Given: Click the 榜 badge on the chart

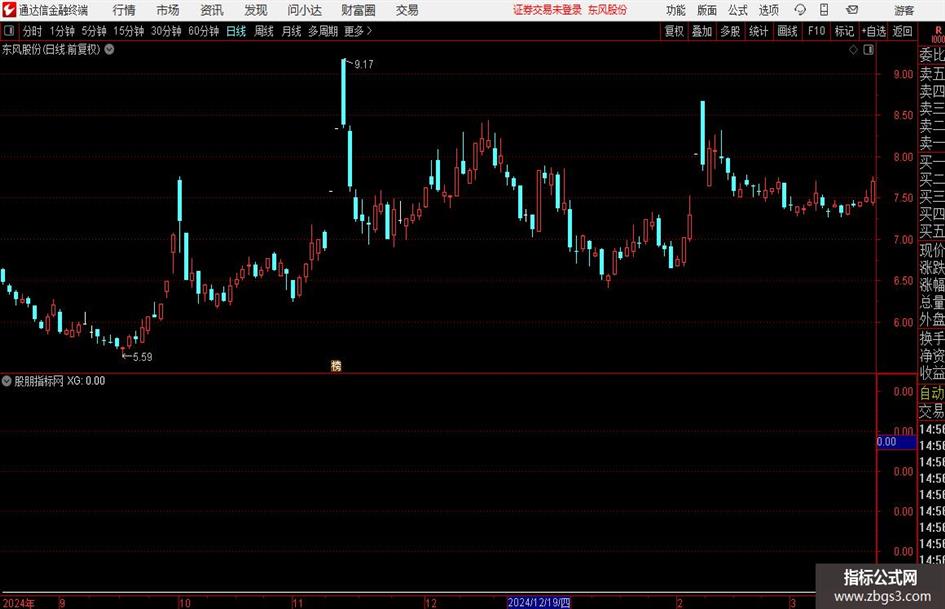Looking at the screenshot, I should coord(336,365).
